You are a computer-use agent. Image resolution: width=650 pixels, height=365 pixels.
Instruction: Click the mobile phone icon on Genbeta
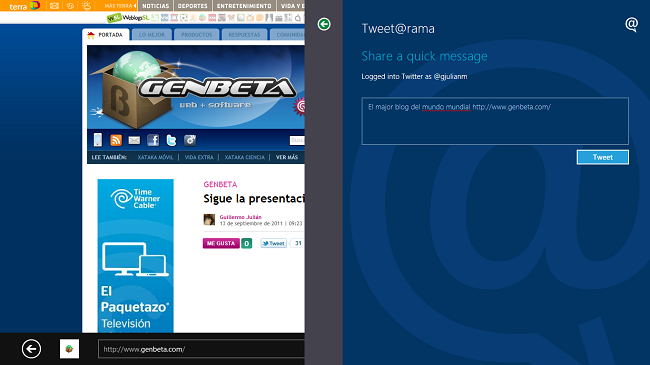click(98, 140)
